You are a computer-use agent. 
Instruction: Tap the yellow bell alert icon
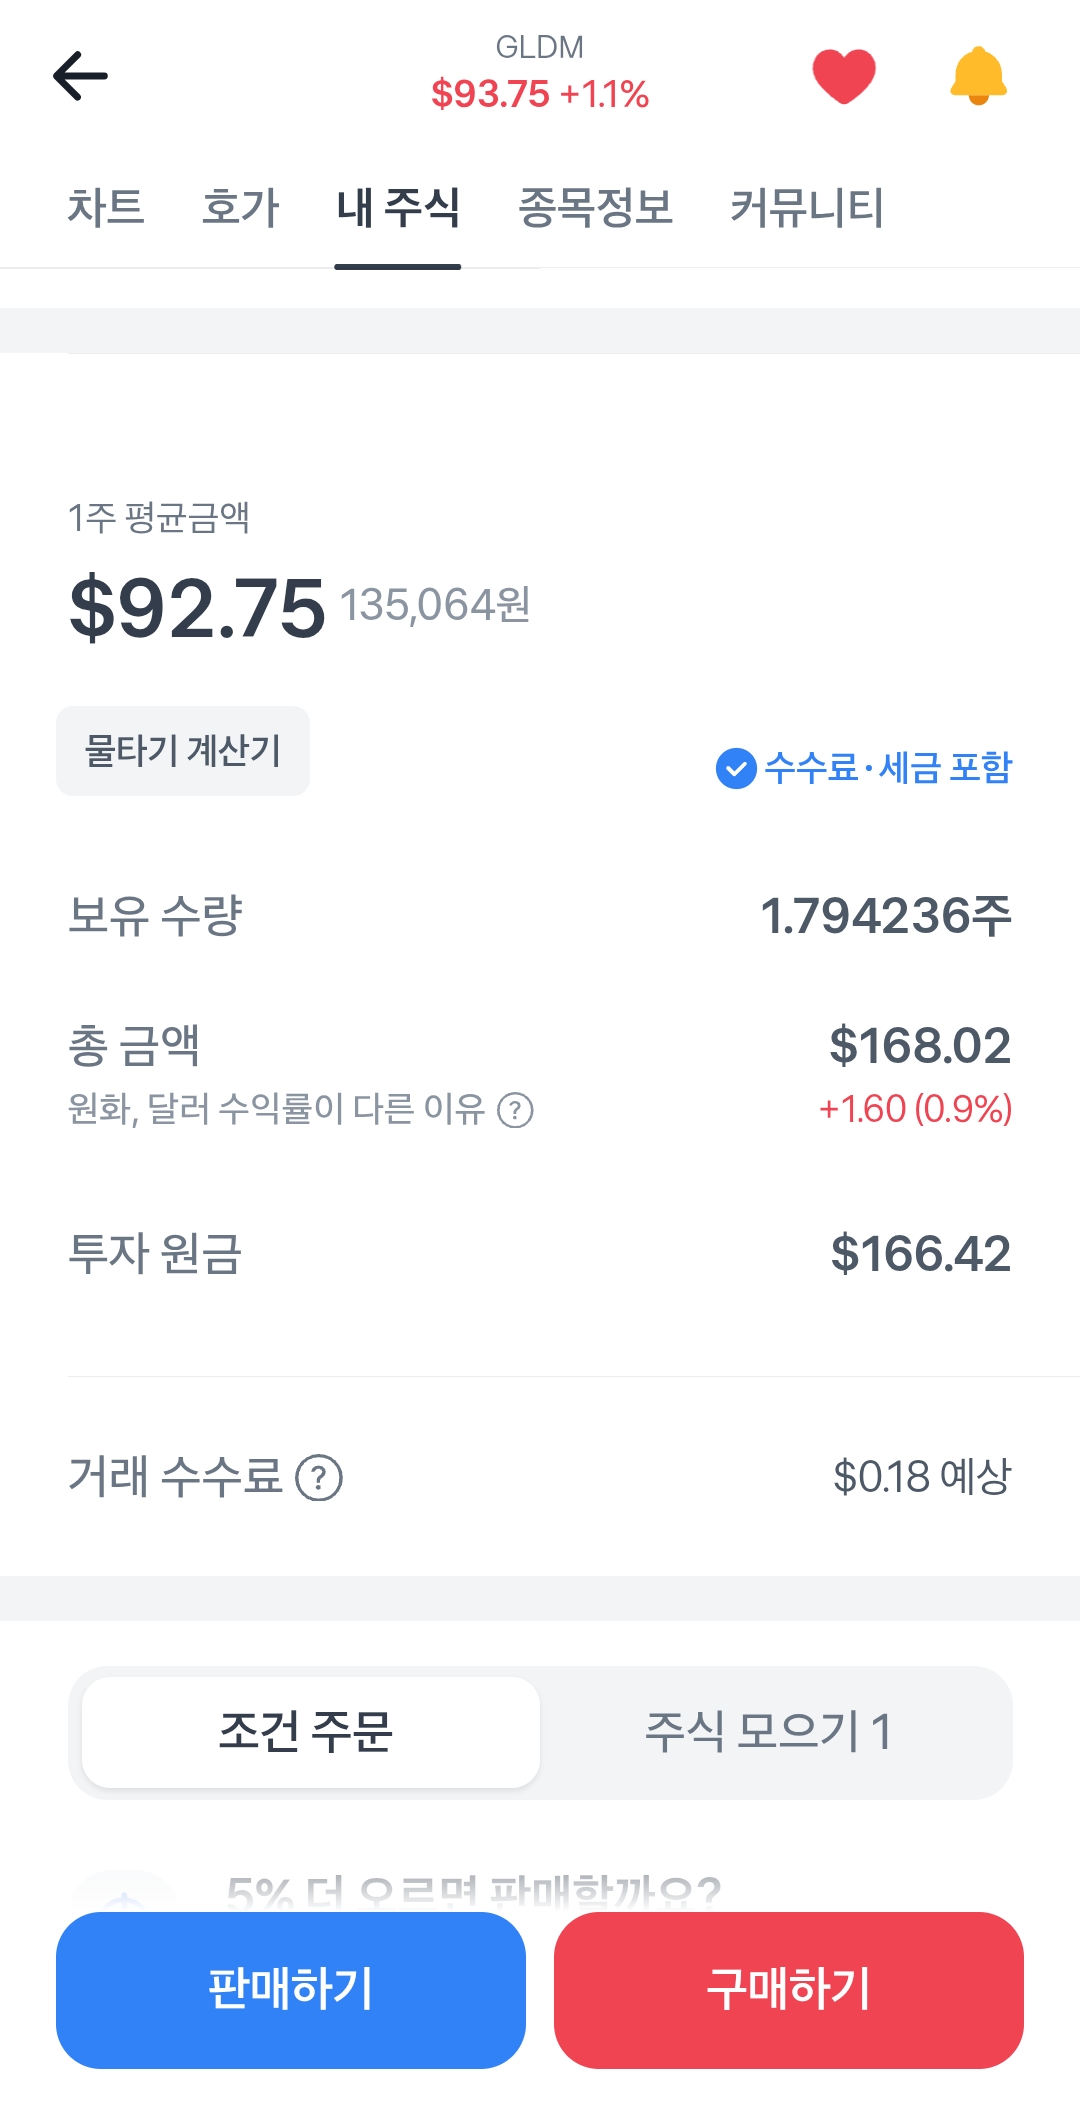978,76
